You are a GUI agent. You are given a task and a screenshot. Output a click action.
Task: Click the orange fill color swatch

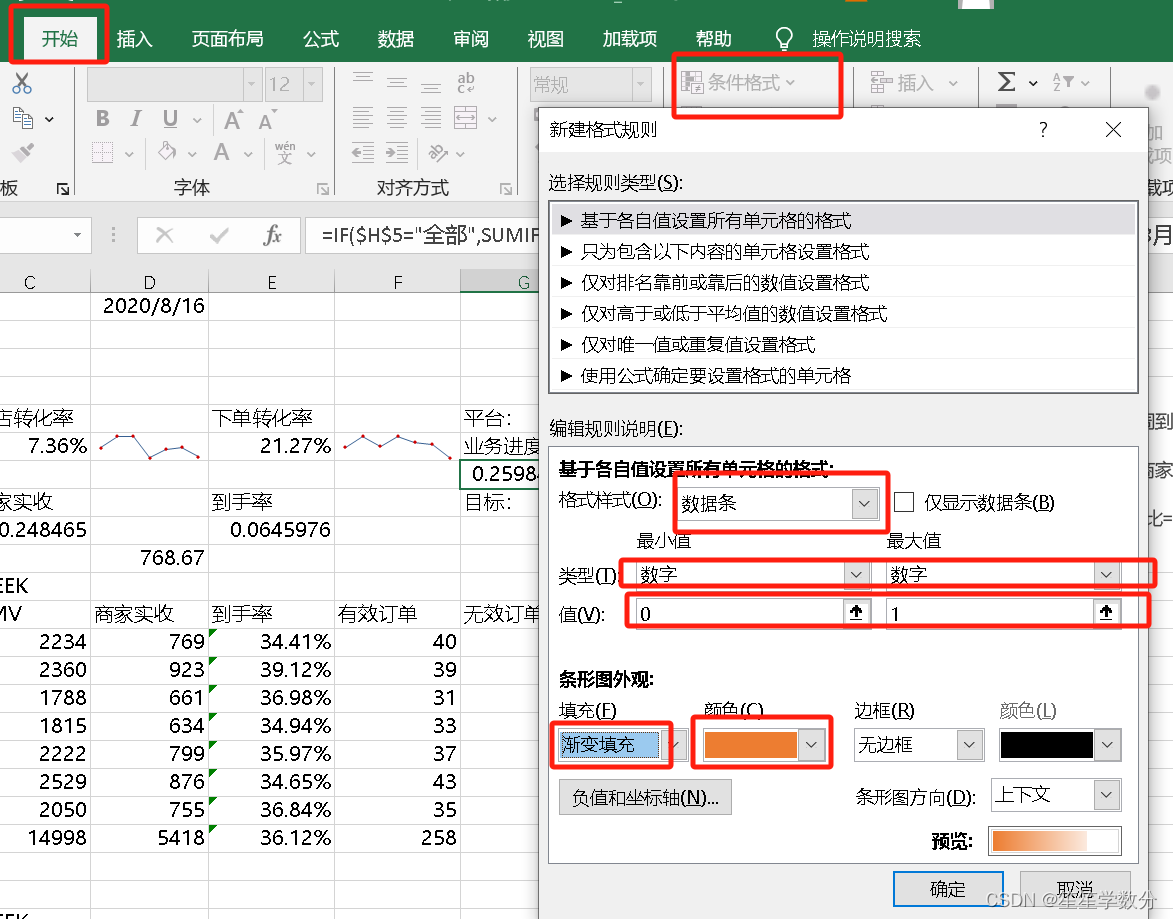click(x=750, y=745)
